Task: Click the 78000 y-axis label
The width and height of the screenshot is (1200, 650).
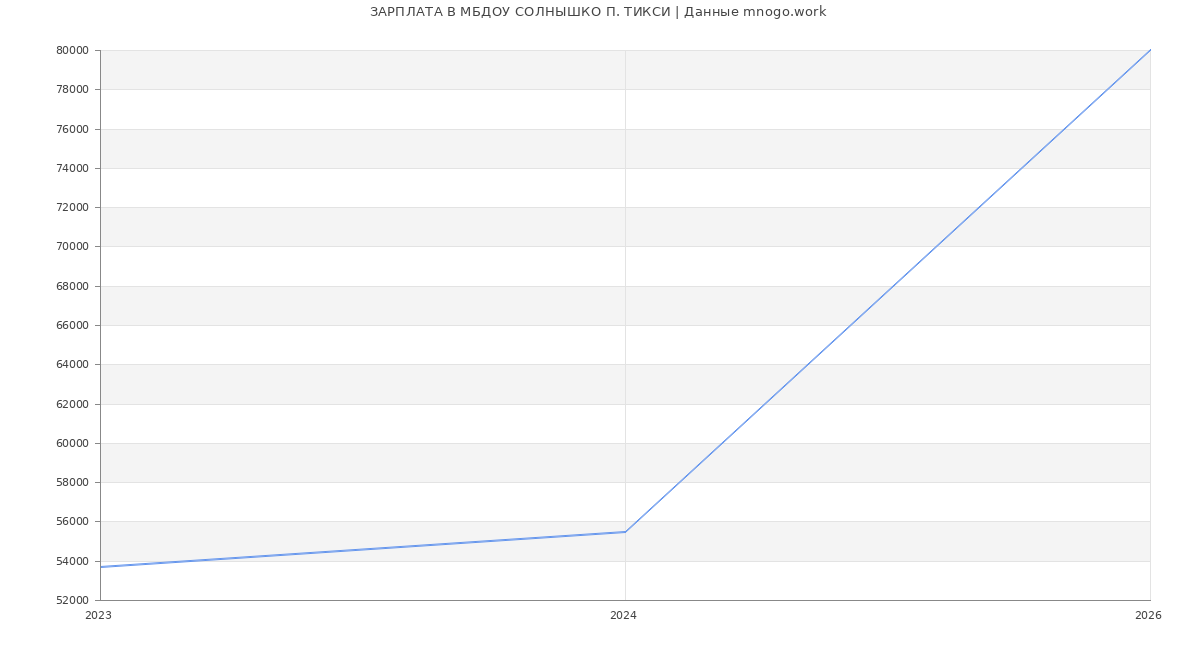Action: [72, 90]
